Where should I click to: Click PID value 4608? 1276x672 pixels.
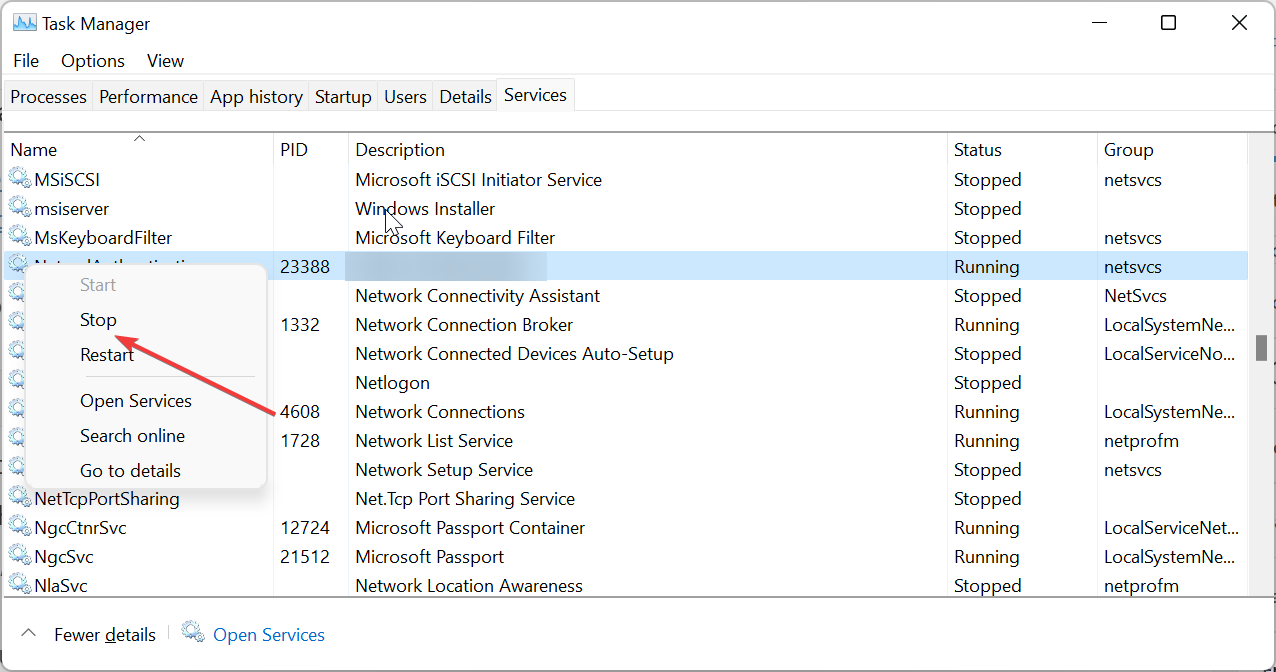300,412
